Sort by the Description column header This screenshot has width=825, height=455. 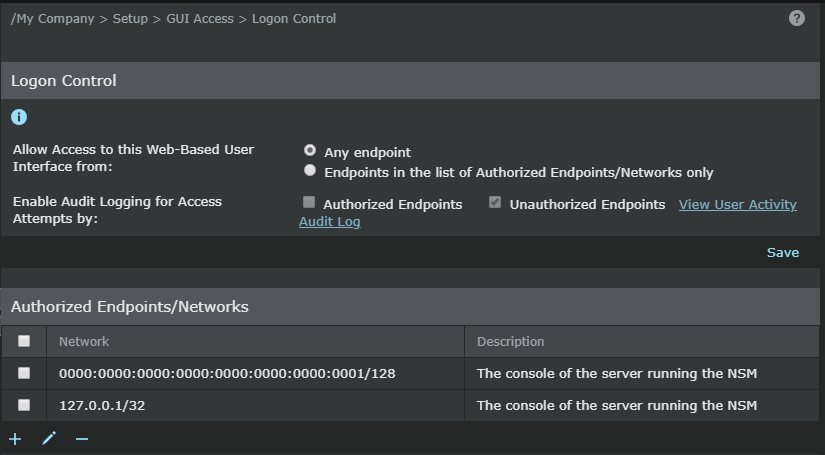pos(642,341)
